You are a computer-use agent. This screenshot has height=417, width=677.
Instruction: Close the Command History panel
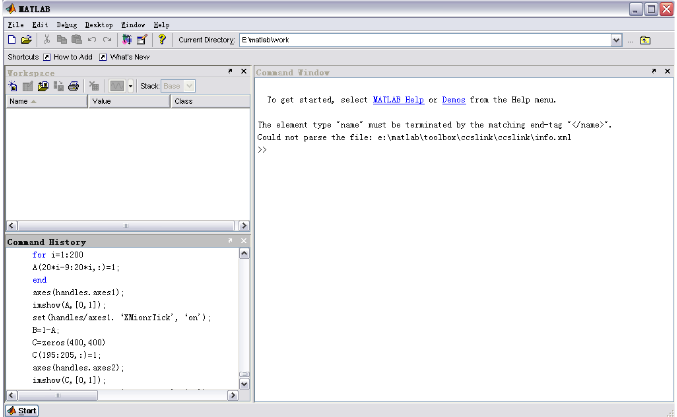coord(244,240)
